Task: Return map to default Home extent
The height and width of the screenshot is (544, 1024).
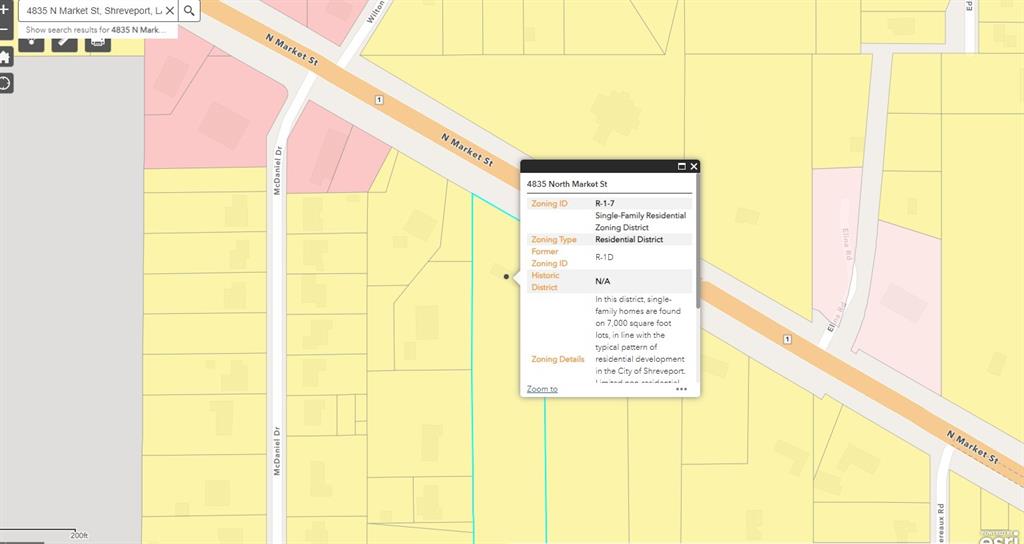Action: coord(5,57)
